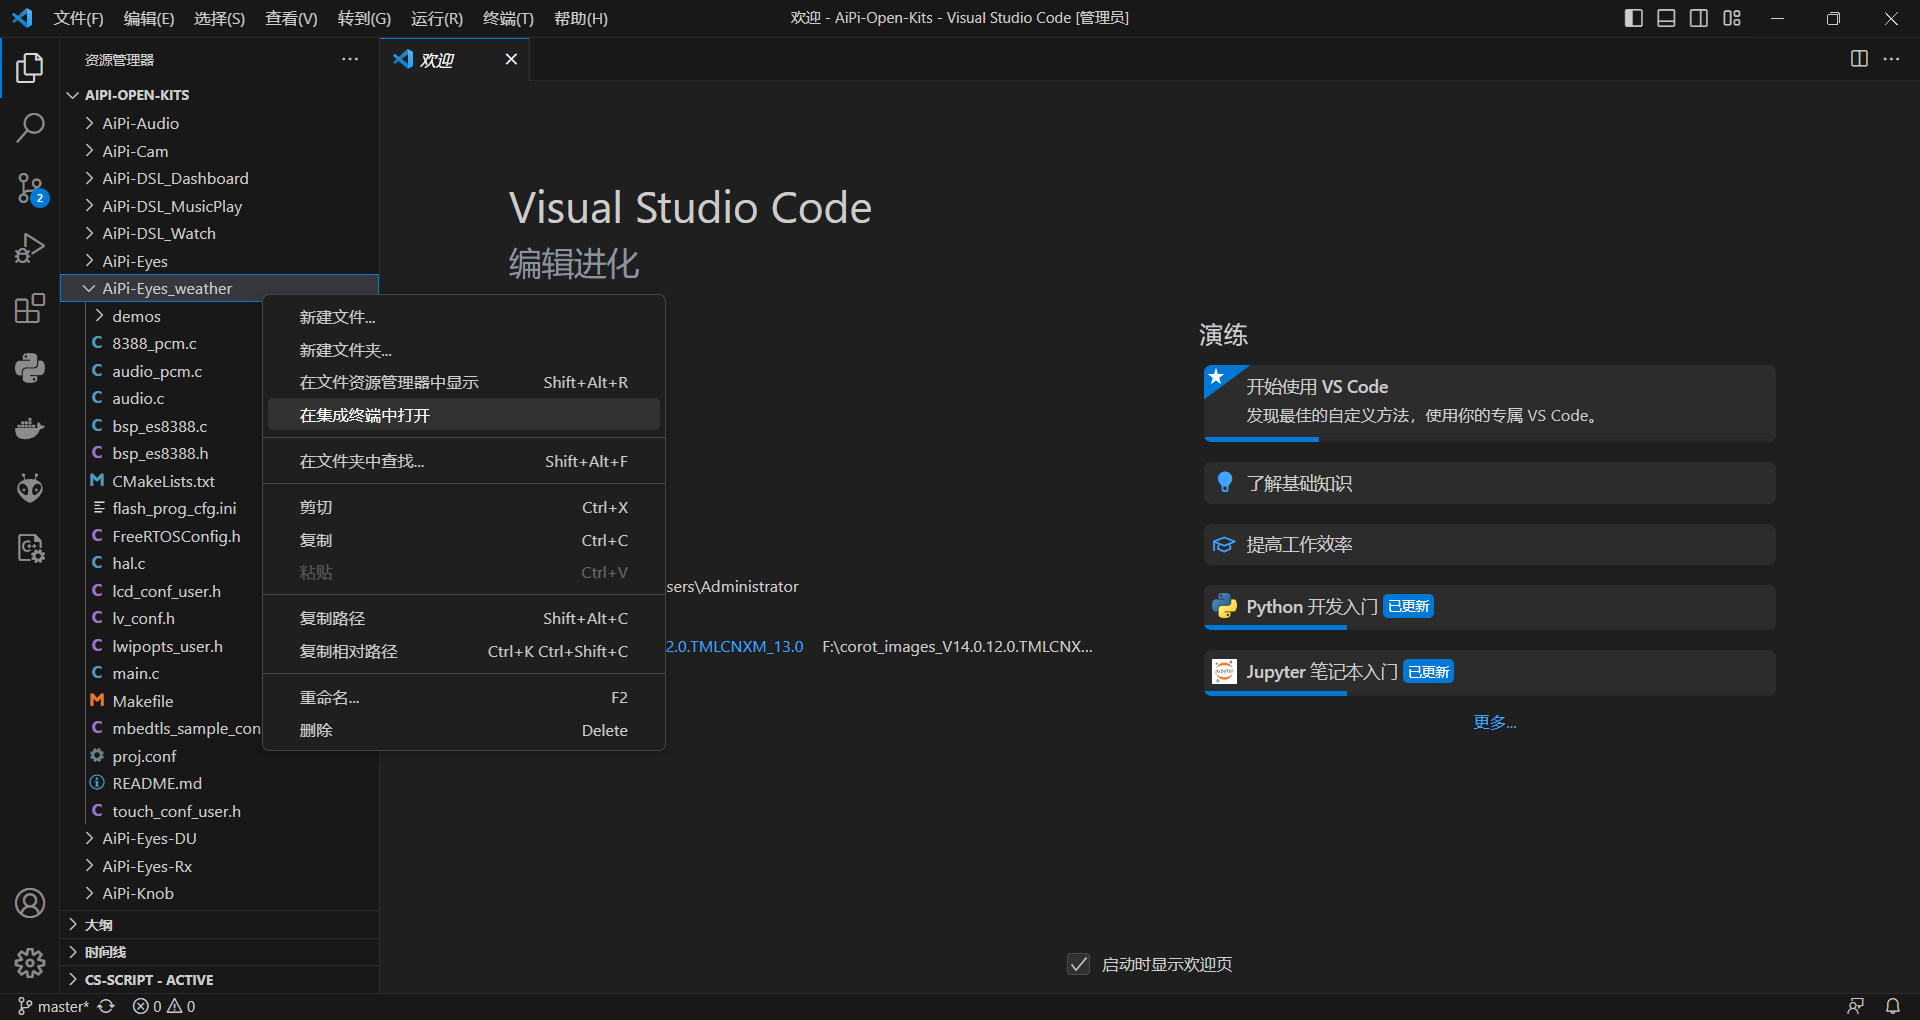The image size is (1920, 1020).
Task: Choose 新建文件... from context menu
Action: tap(464, 317)
